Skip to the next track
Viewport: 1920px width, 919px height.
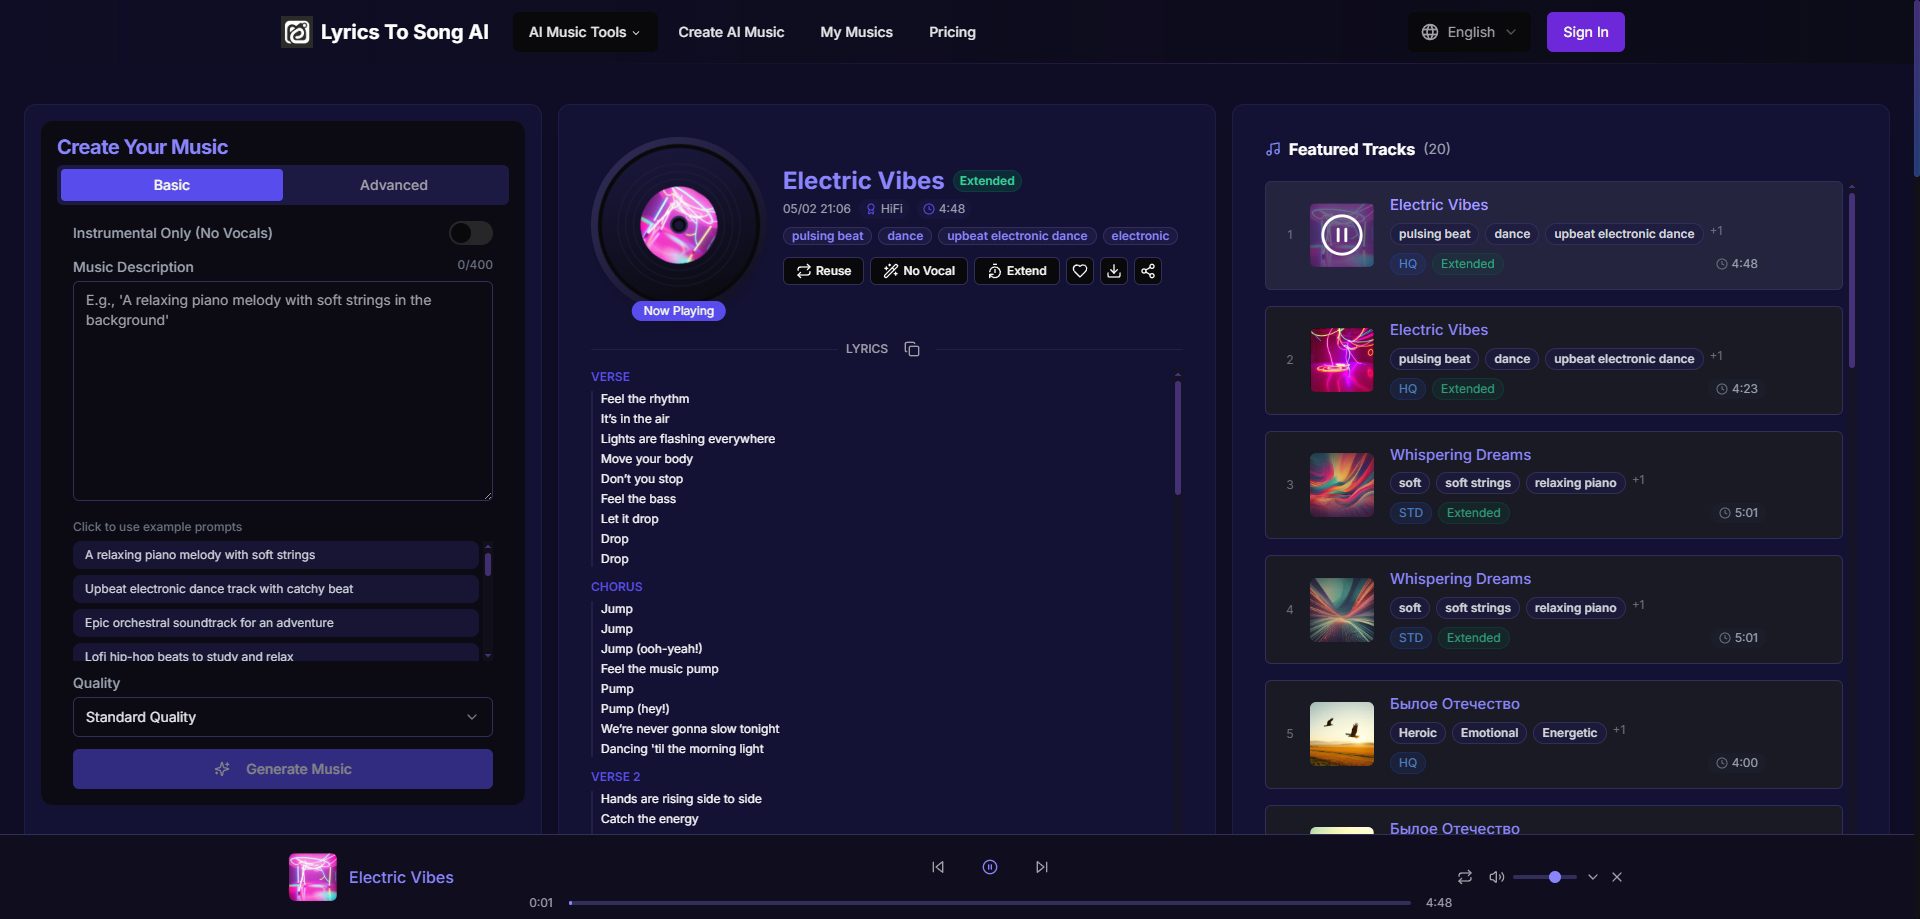tap(1040, 867)
